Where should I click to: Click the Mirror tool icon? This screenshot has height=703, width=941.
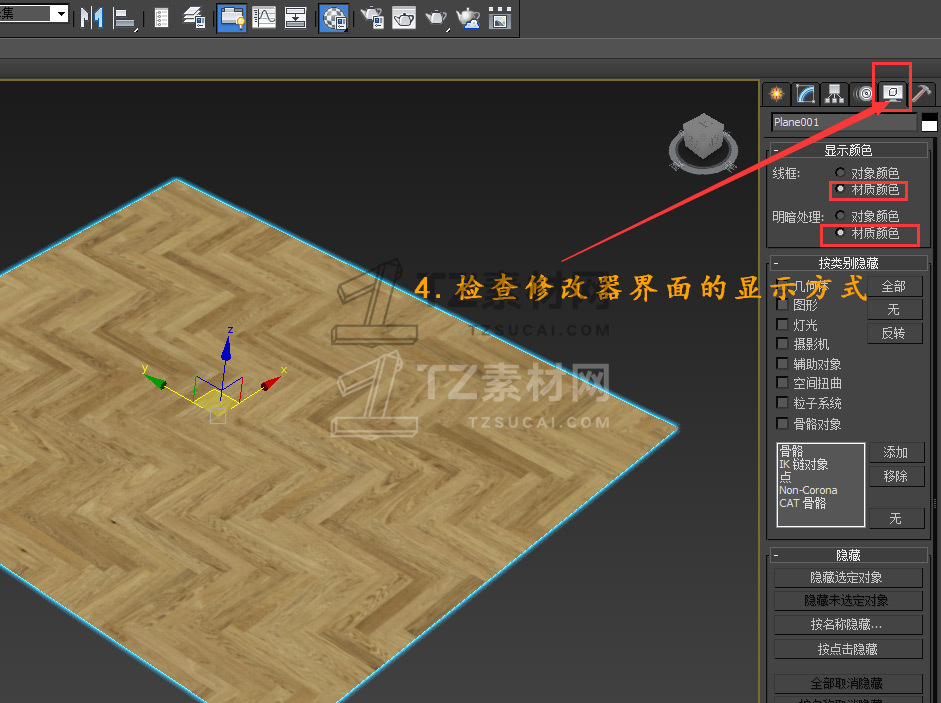(x=92, y=17)
